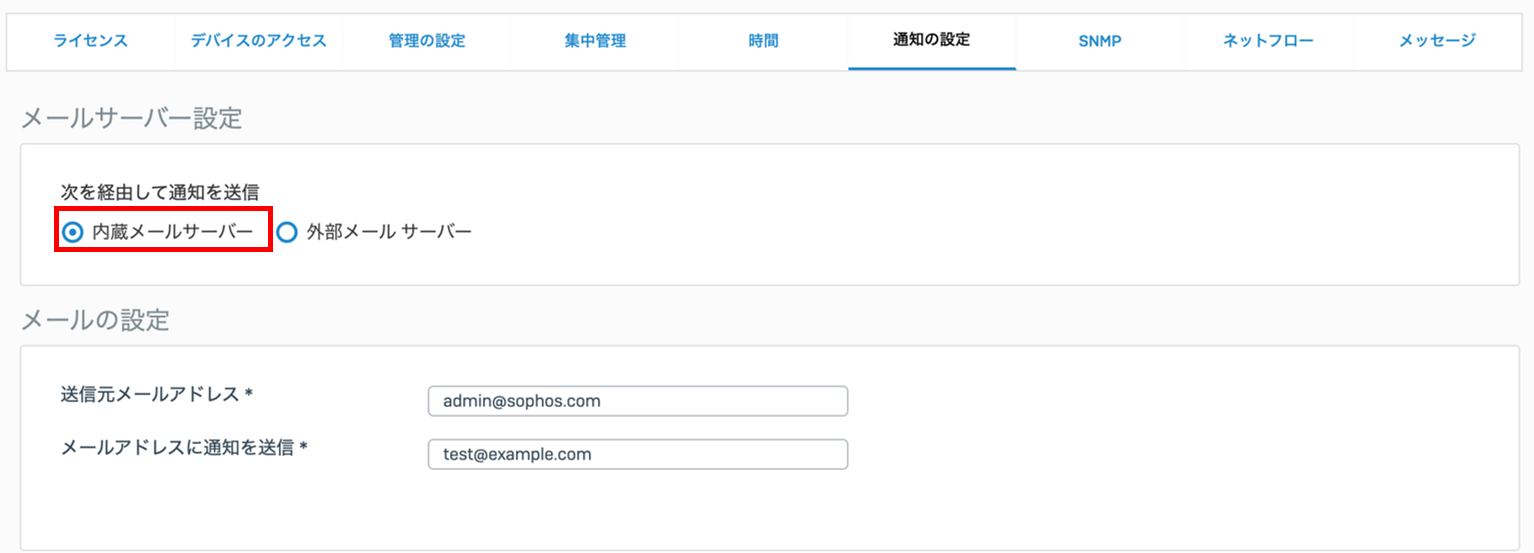Go to the メッセージ tab
Image resolution: width=1534 pixels, height=553 pixels.
(x=1437, y=41)
